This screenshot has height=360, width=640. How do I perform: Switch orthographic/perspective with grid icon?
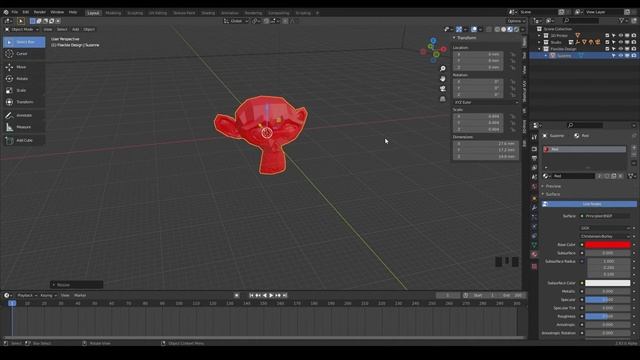tap(442, 99)
